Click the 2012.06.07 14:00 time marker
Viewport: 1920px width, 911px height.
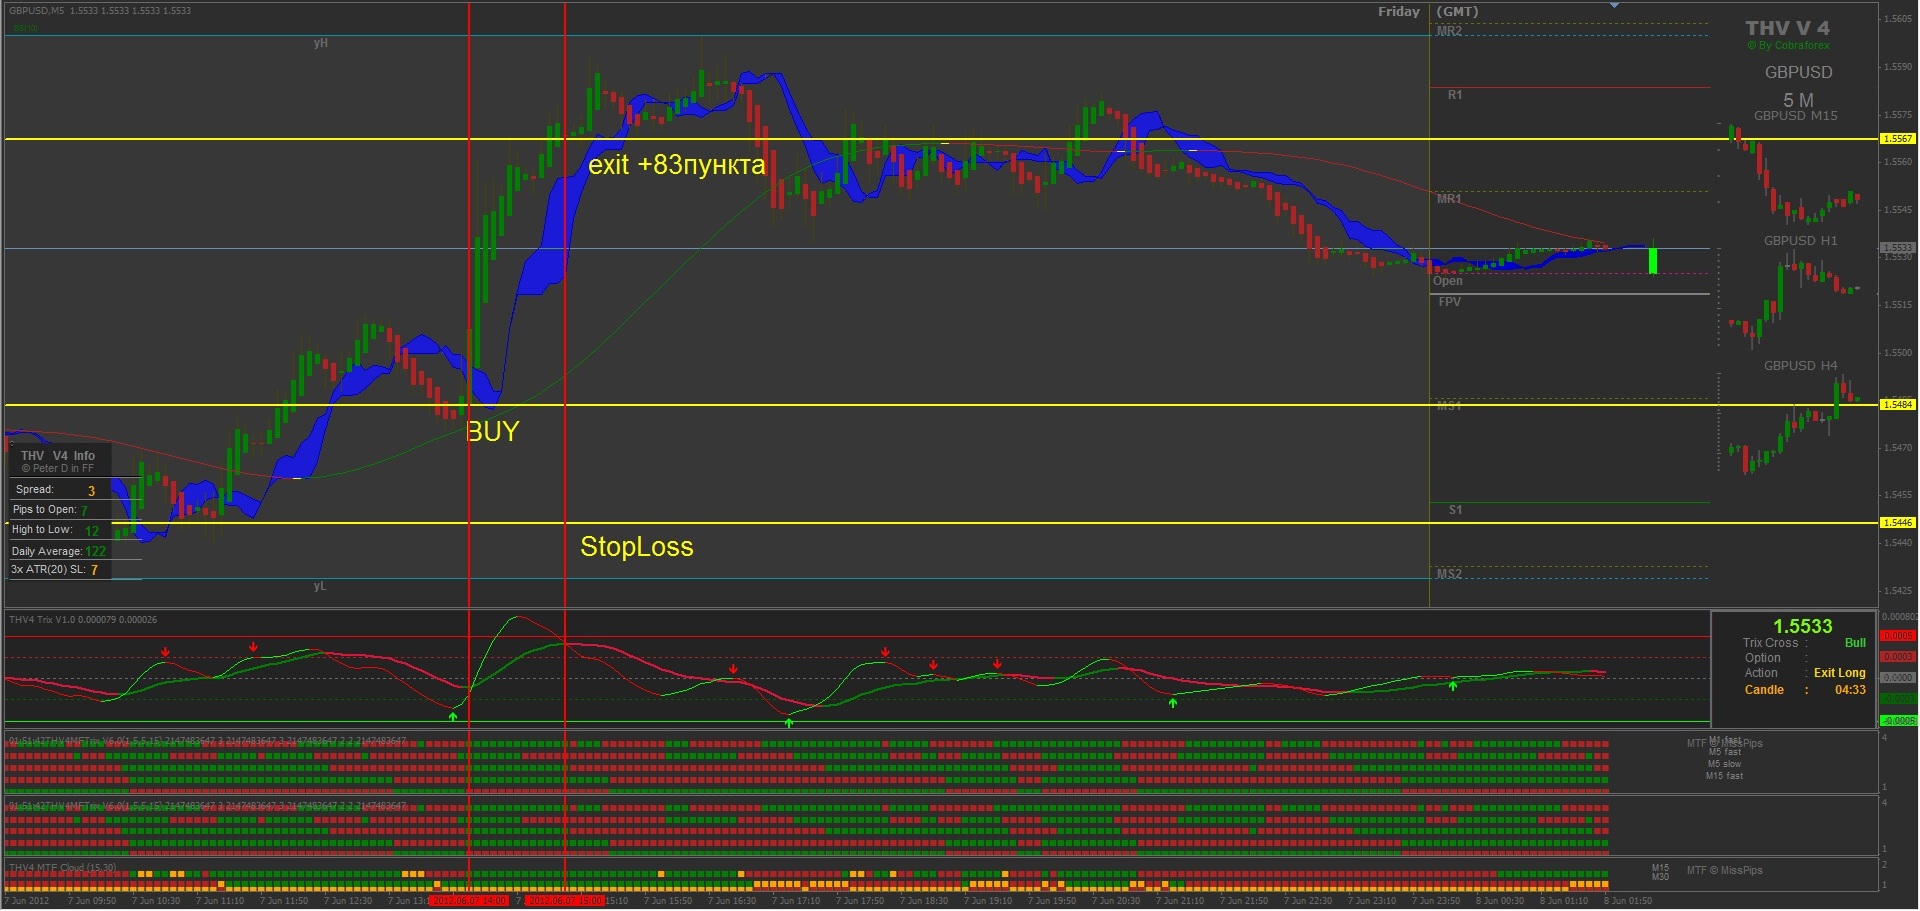pos(469,901)
